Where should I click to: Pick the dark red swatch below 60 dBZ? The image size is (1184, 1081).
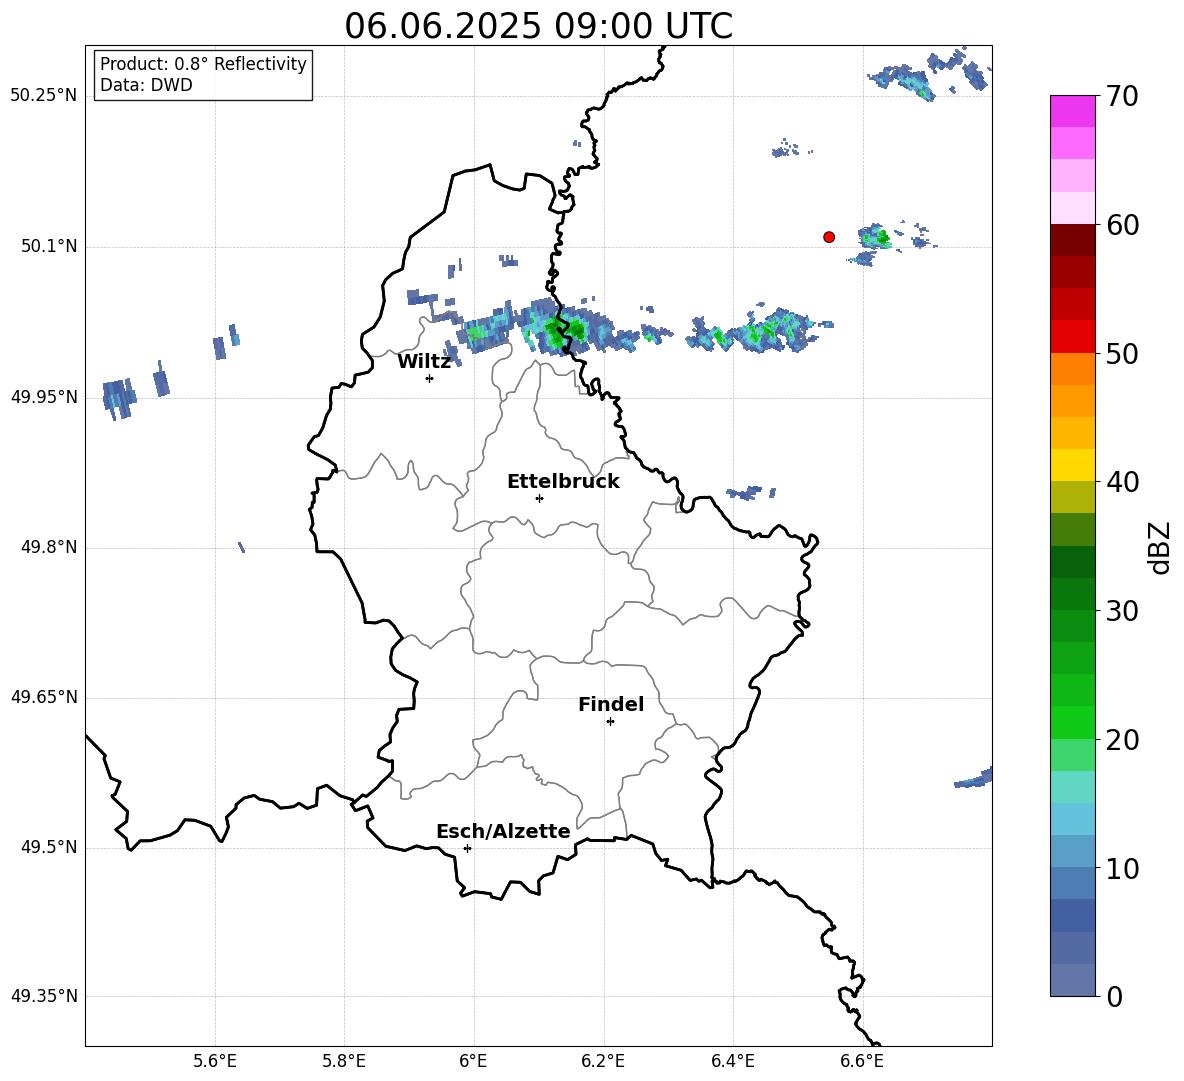(x=1073, y=240)
